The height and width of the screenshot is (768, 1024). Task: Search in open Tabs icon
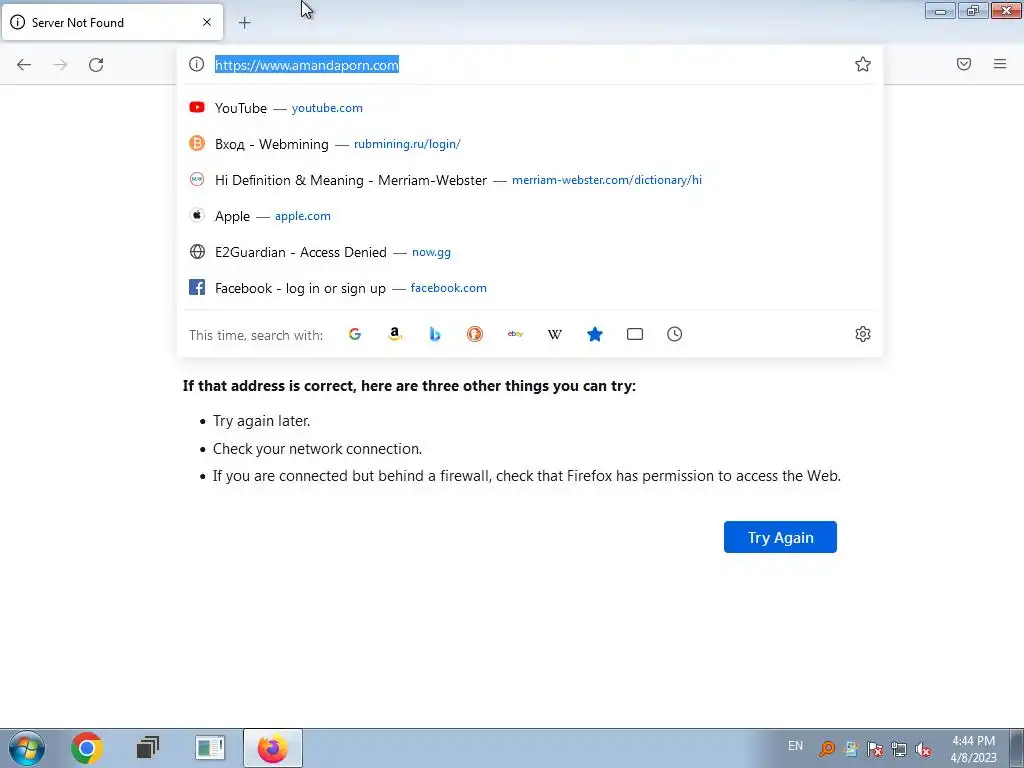(x=635, y=334)
